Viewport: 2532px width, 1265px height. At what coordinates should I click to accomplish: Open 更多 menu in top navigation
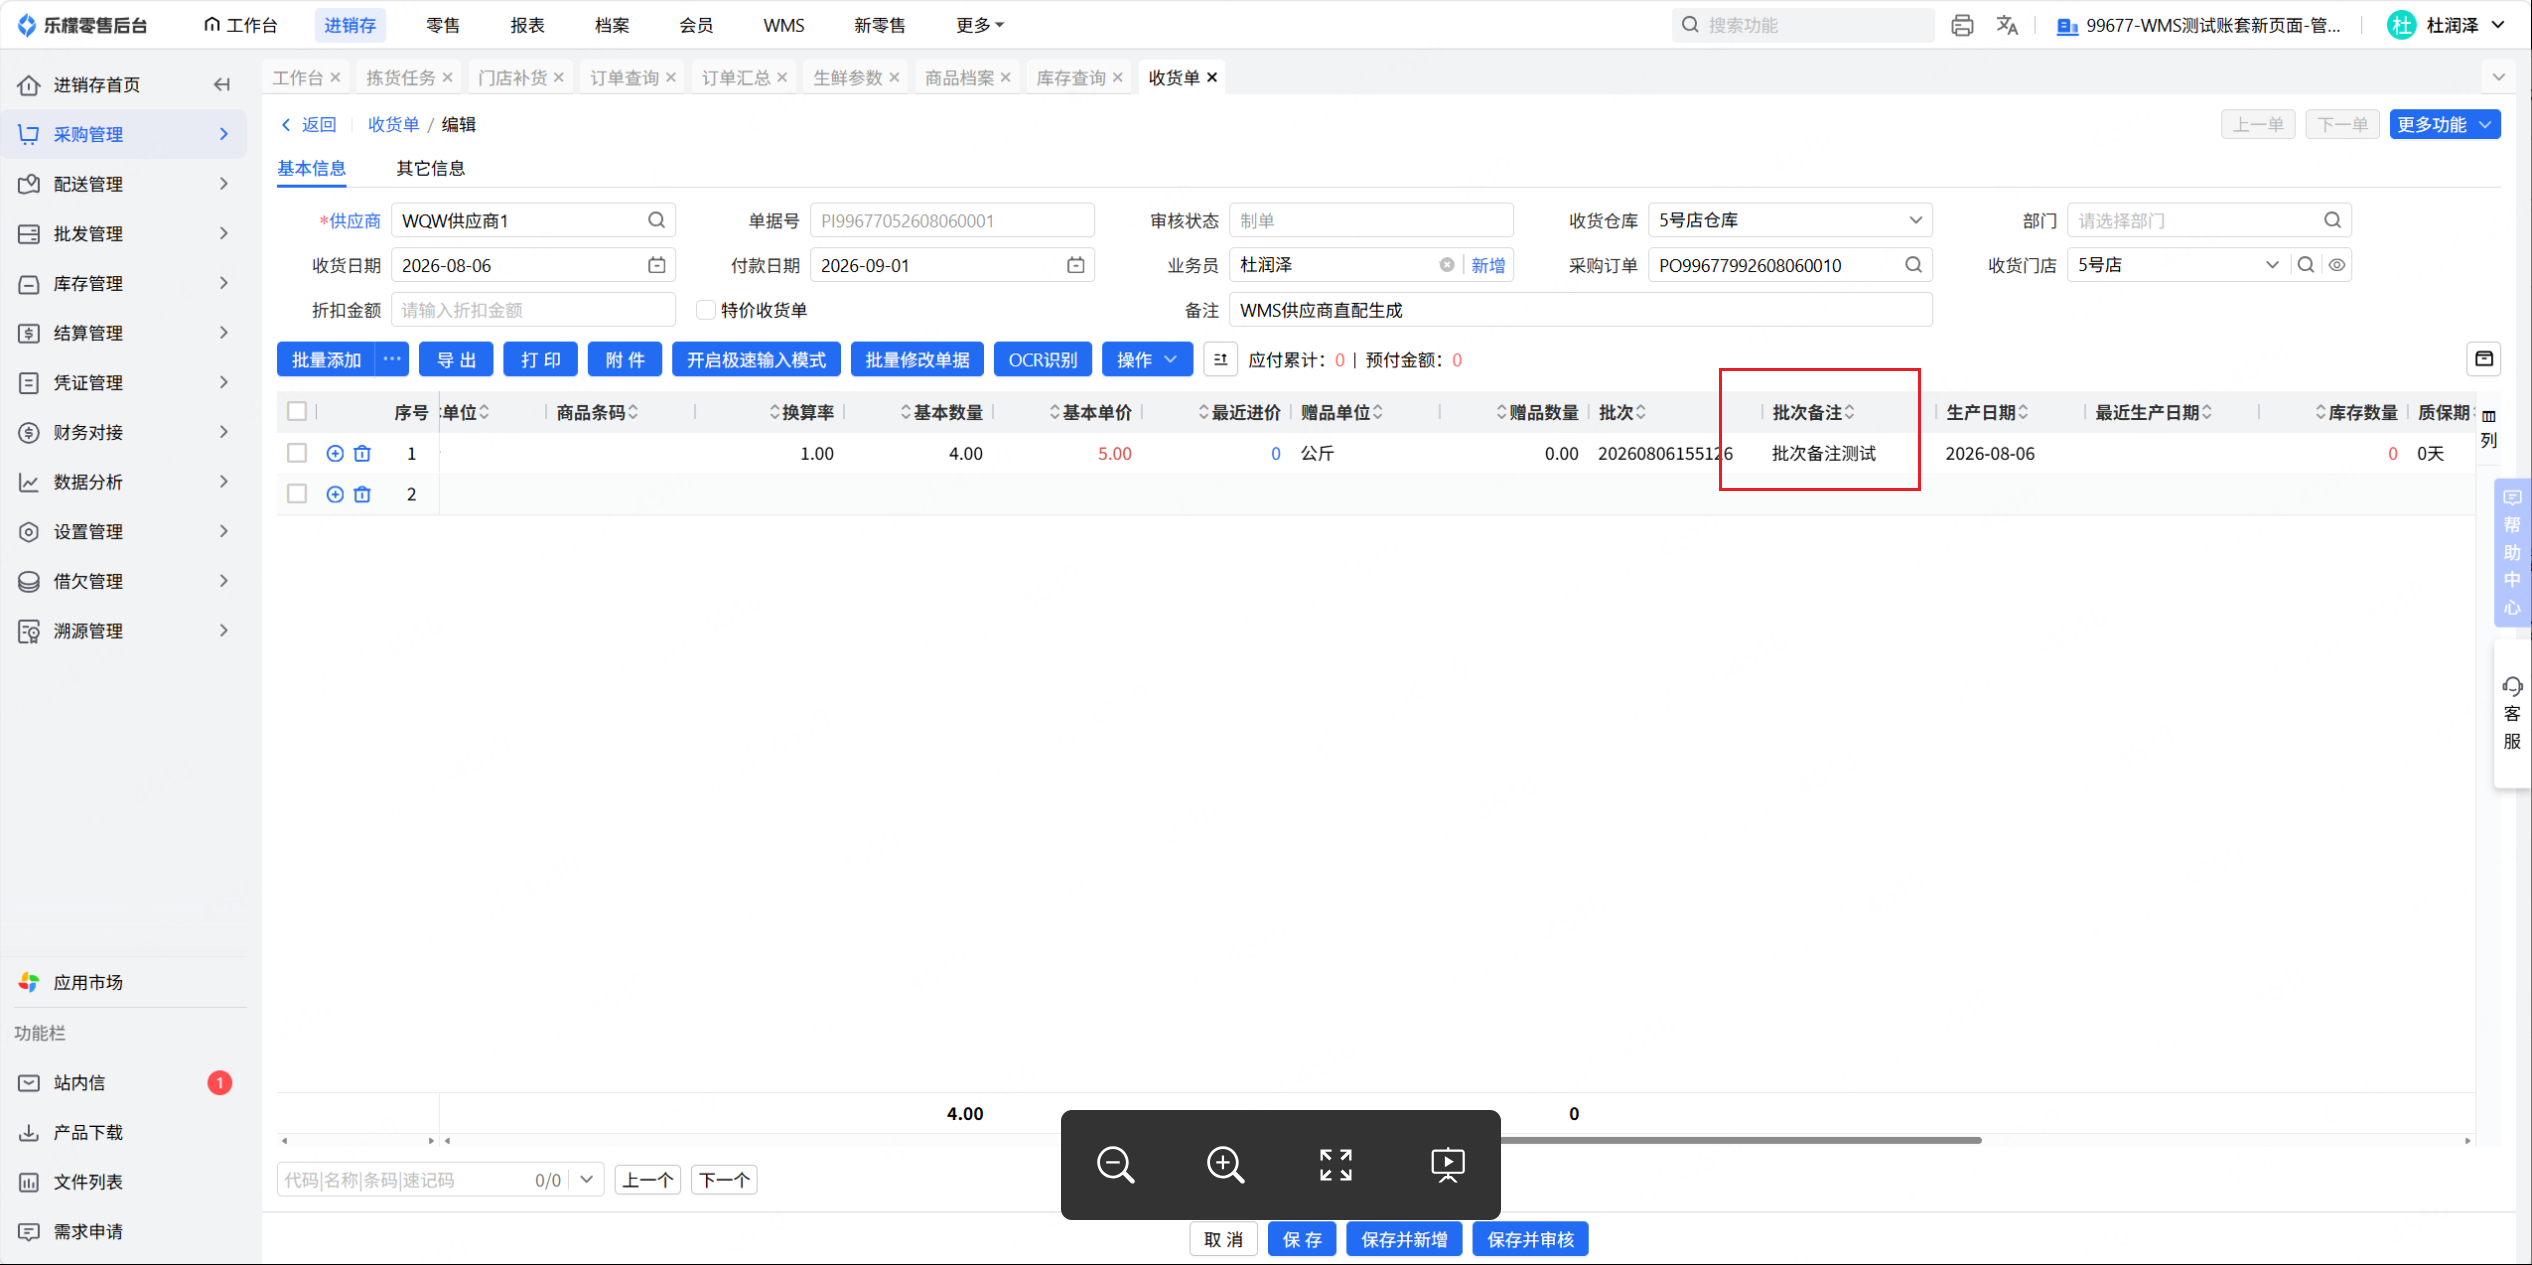(x=979, y=25)
